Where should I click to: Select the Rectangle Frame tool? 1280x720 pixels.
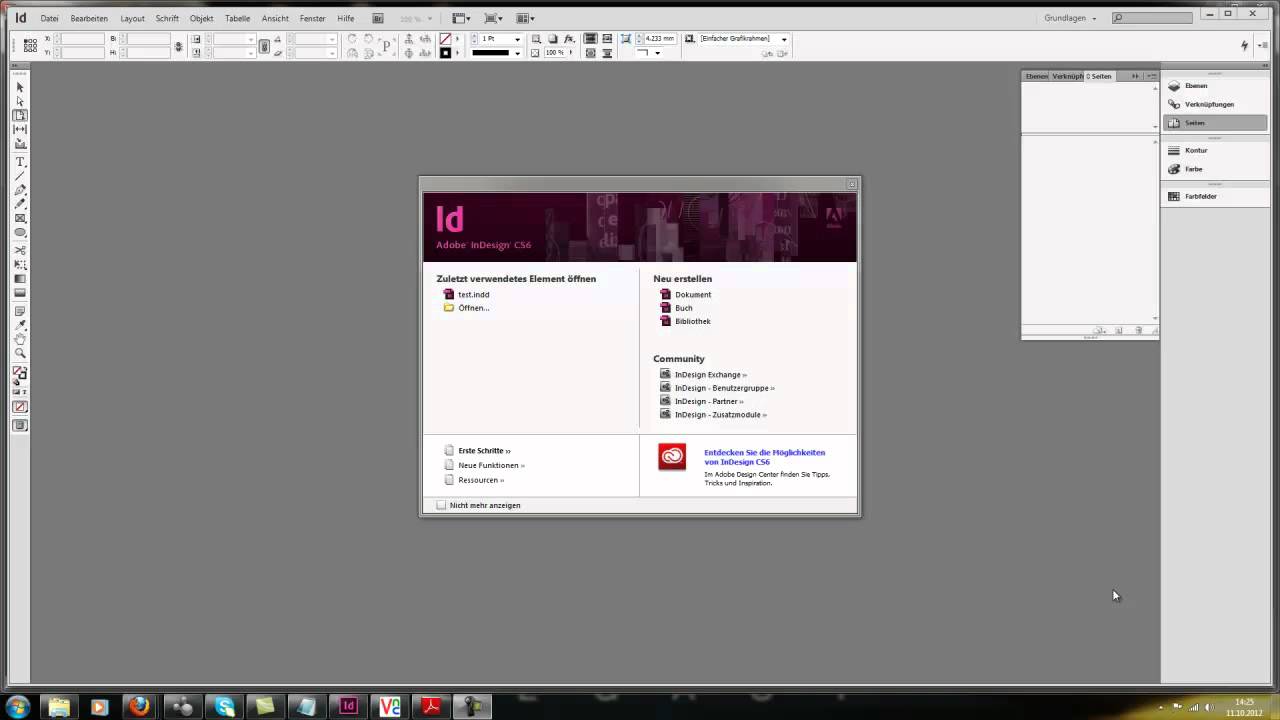[x=20, y=218]
